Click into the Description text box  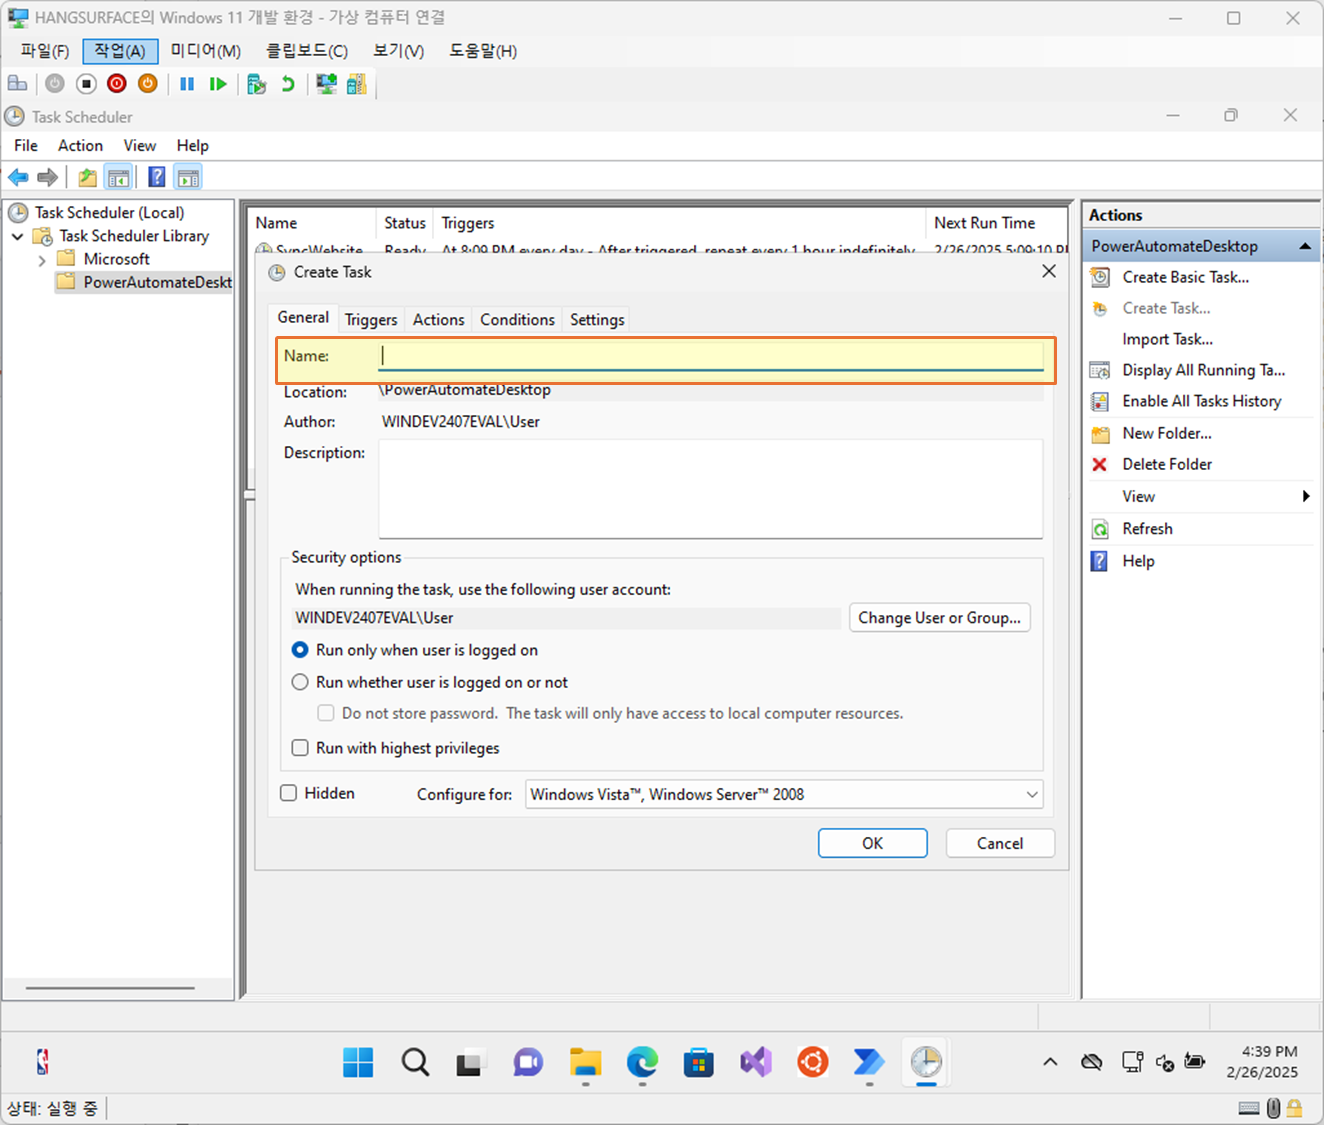(711, 489)
